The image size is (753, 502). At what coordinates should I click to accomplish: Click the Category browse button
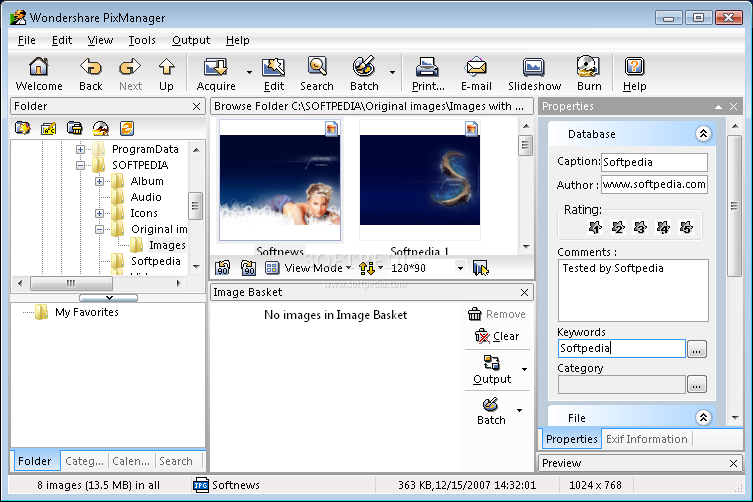[x=696, y=384]
